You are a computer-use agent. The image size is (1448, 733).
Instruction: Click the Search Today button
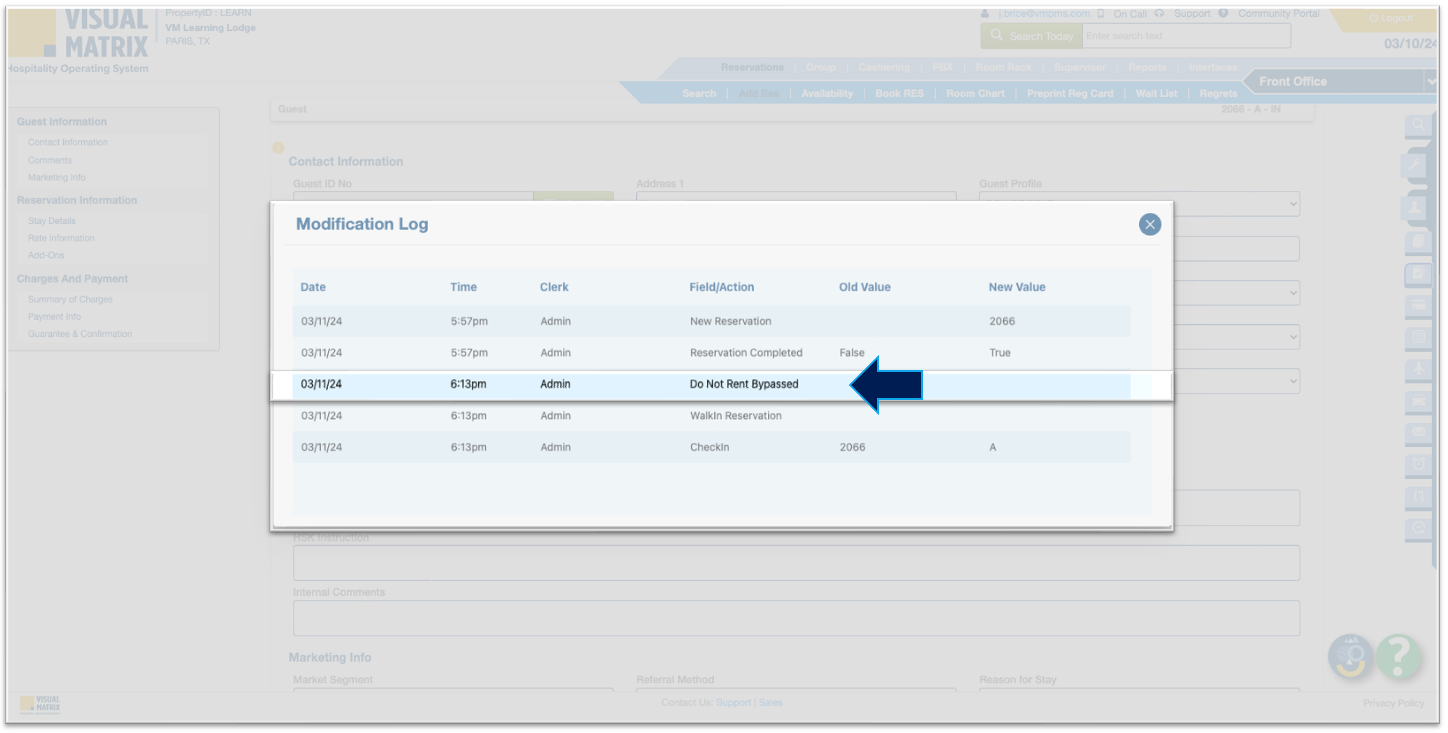[x=1031, y=36]
